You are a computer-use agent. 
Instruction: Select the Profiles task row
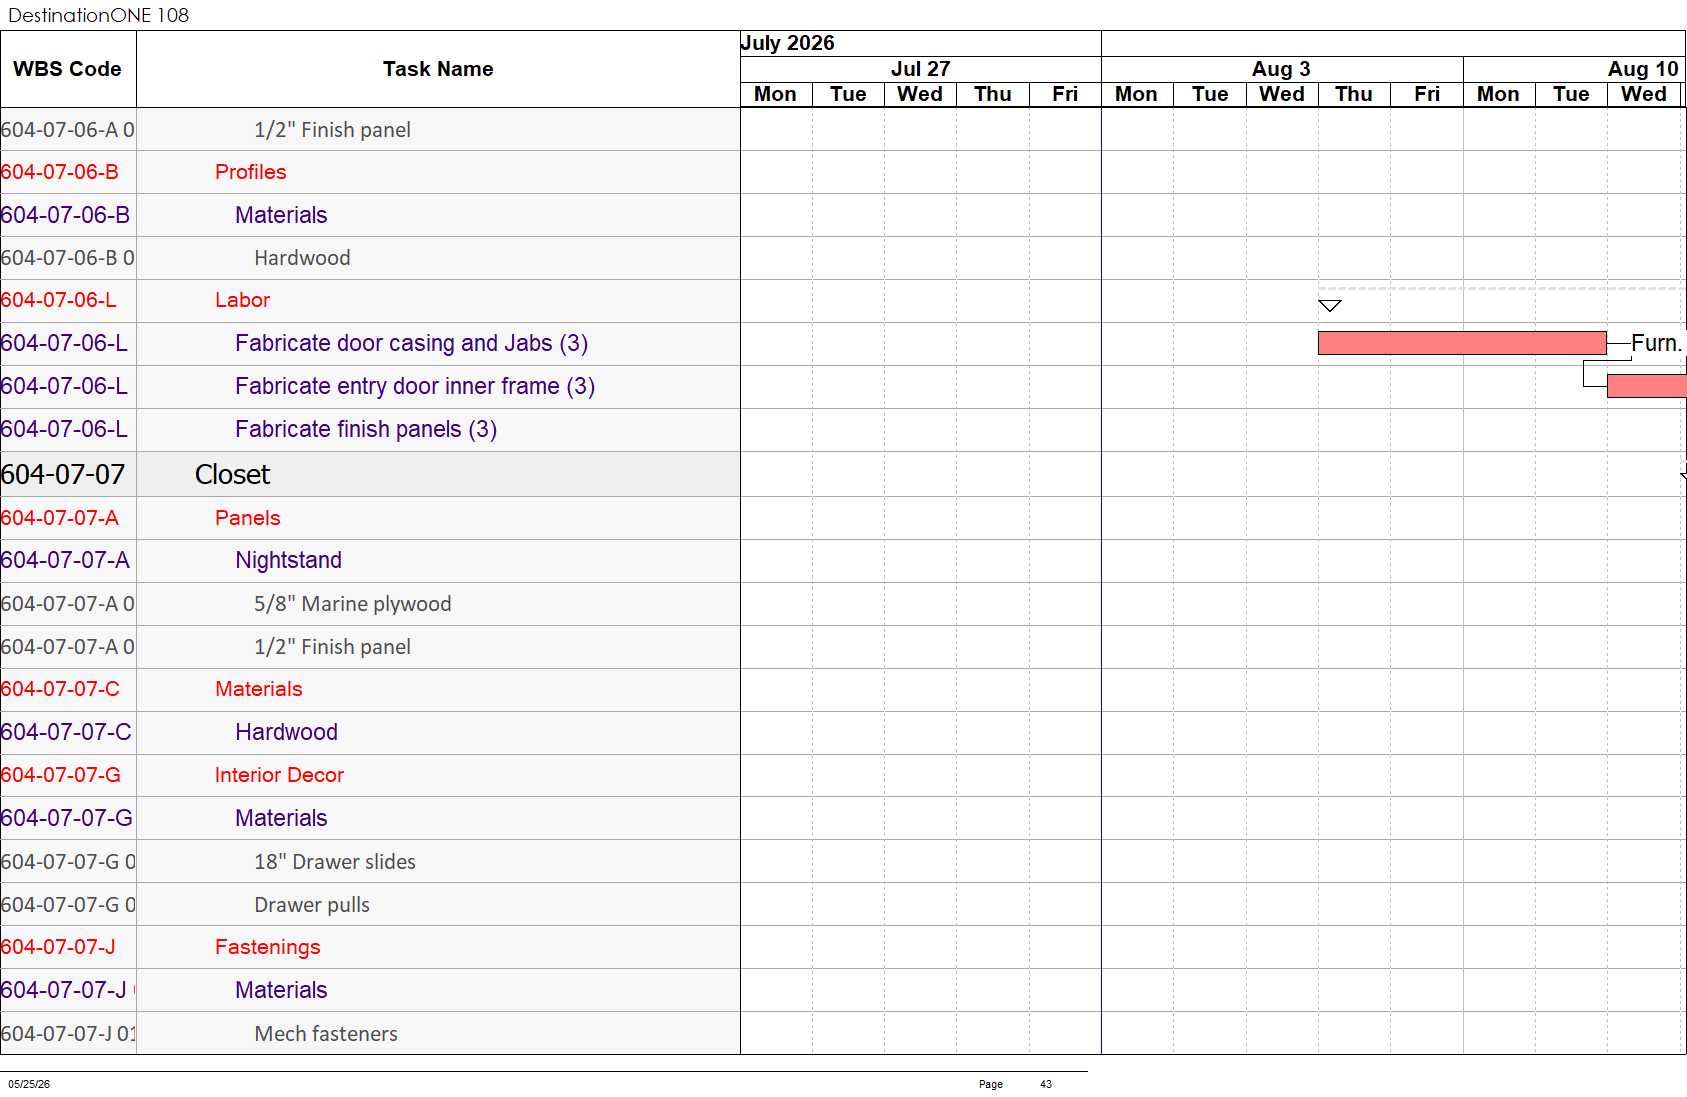(x=370, y=172)
